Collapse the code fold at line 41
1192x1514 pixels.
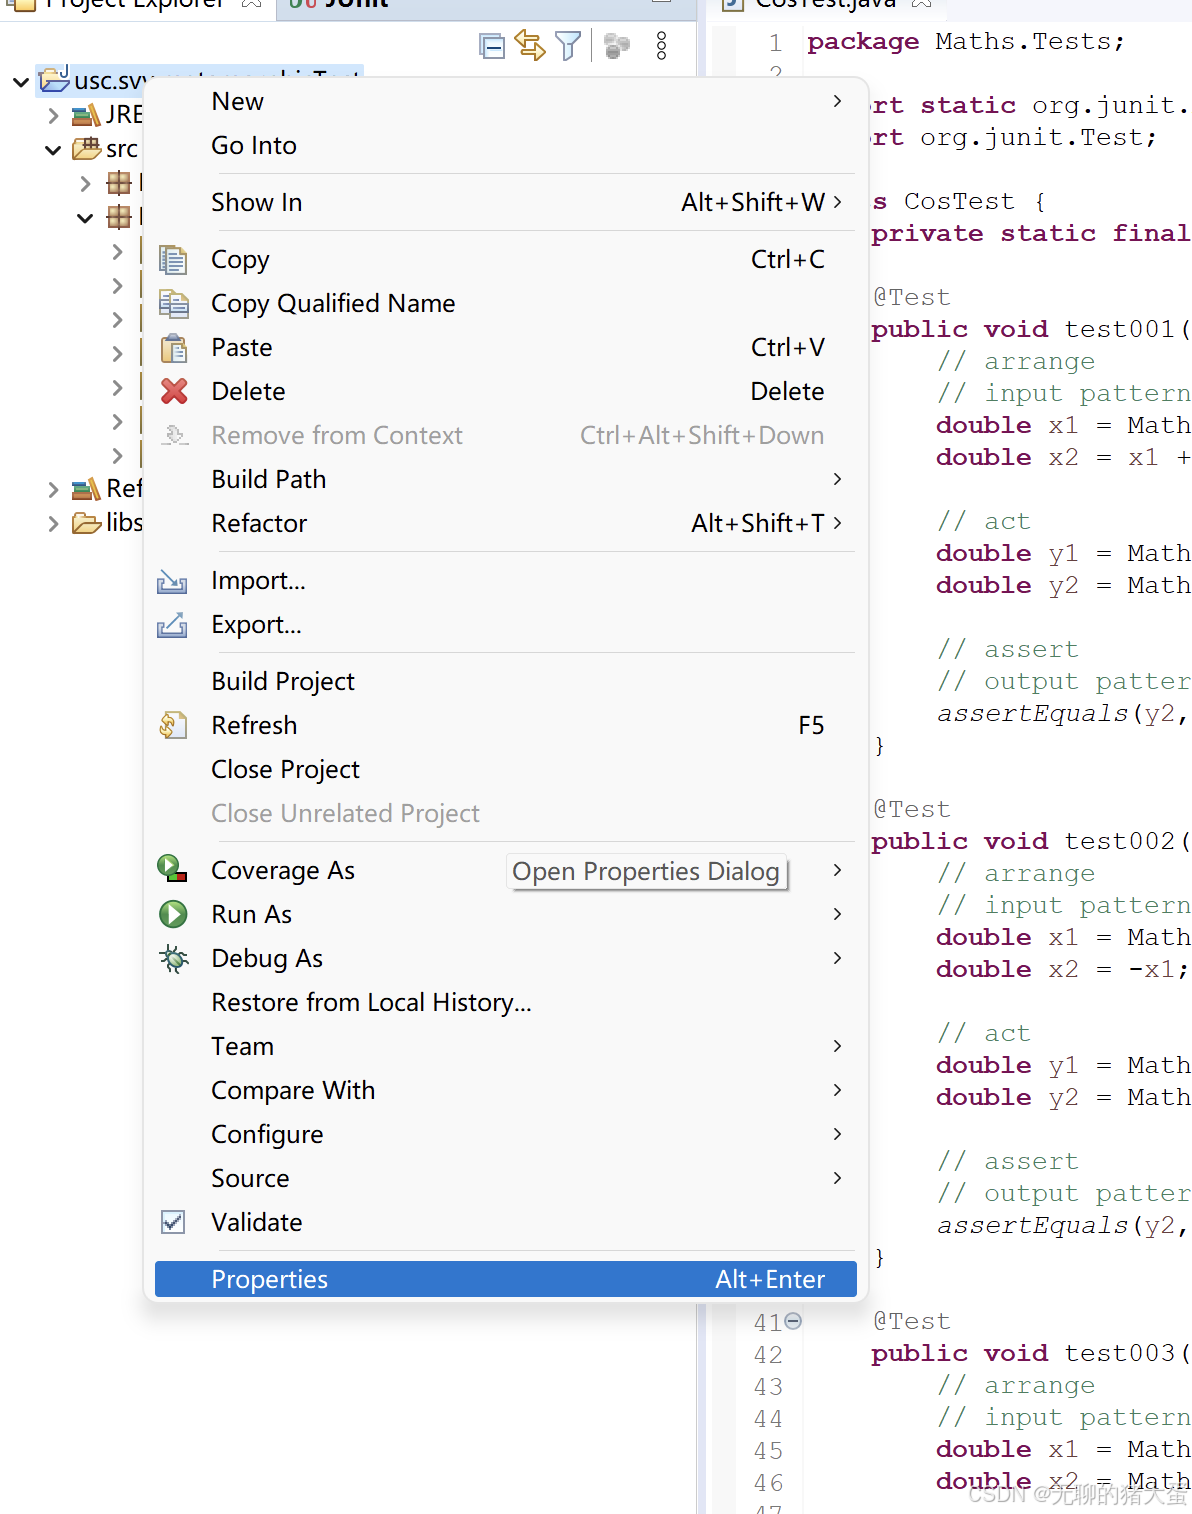pyautogui.click(x=792, y=1321)
